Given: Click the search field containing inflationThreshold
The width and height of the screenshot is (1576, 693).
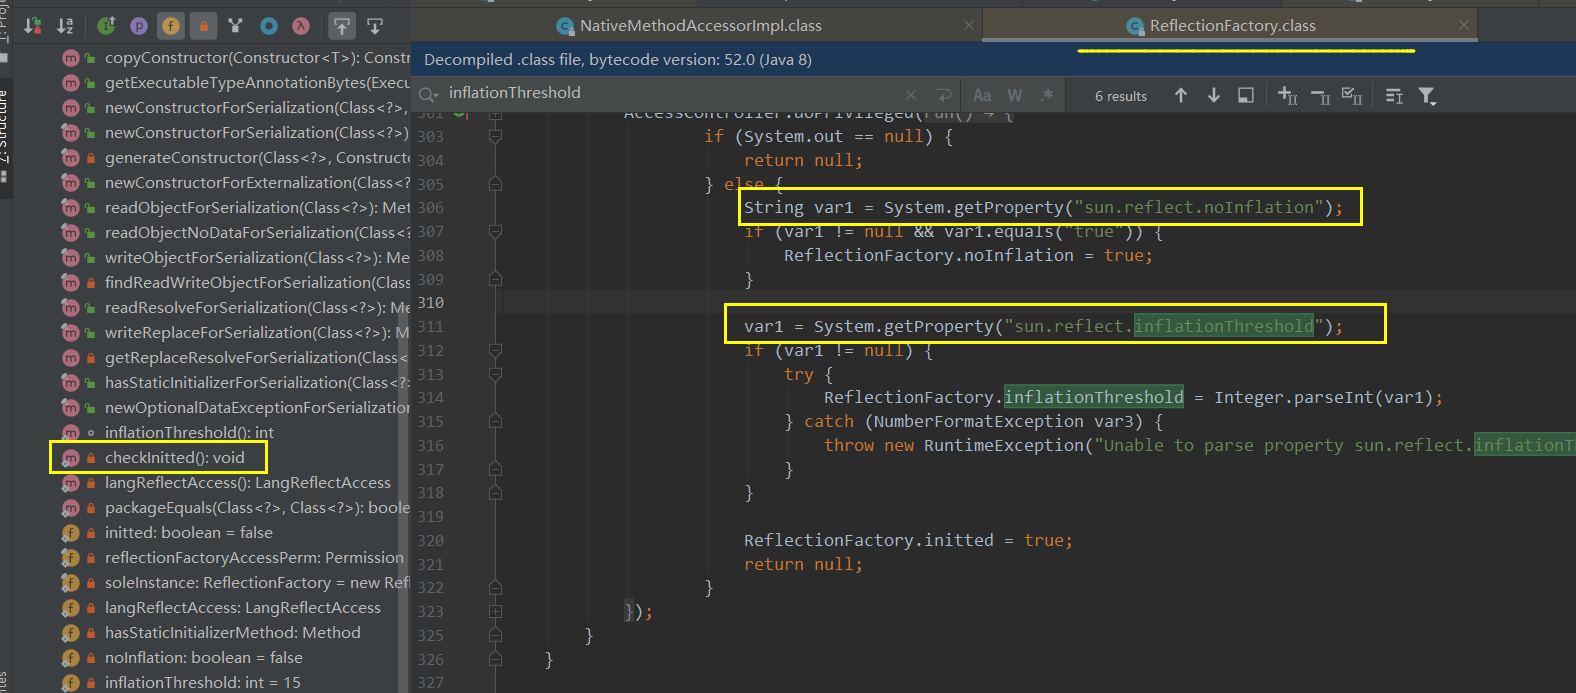Looking at the screenshot, I should pos(670,93).
